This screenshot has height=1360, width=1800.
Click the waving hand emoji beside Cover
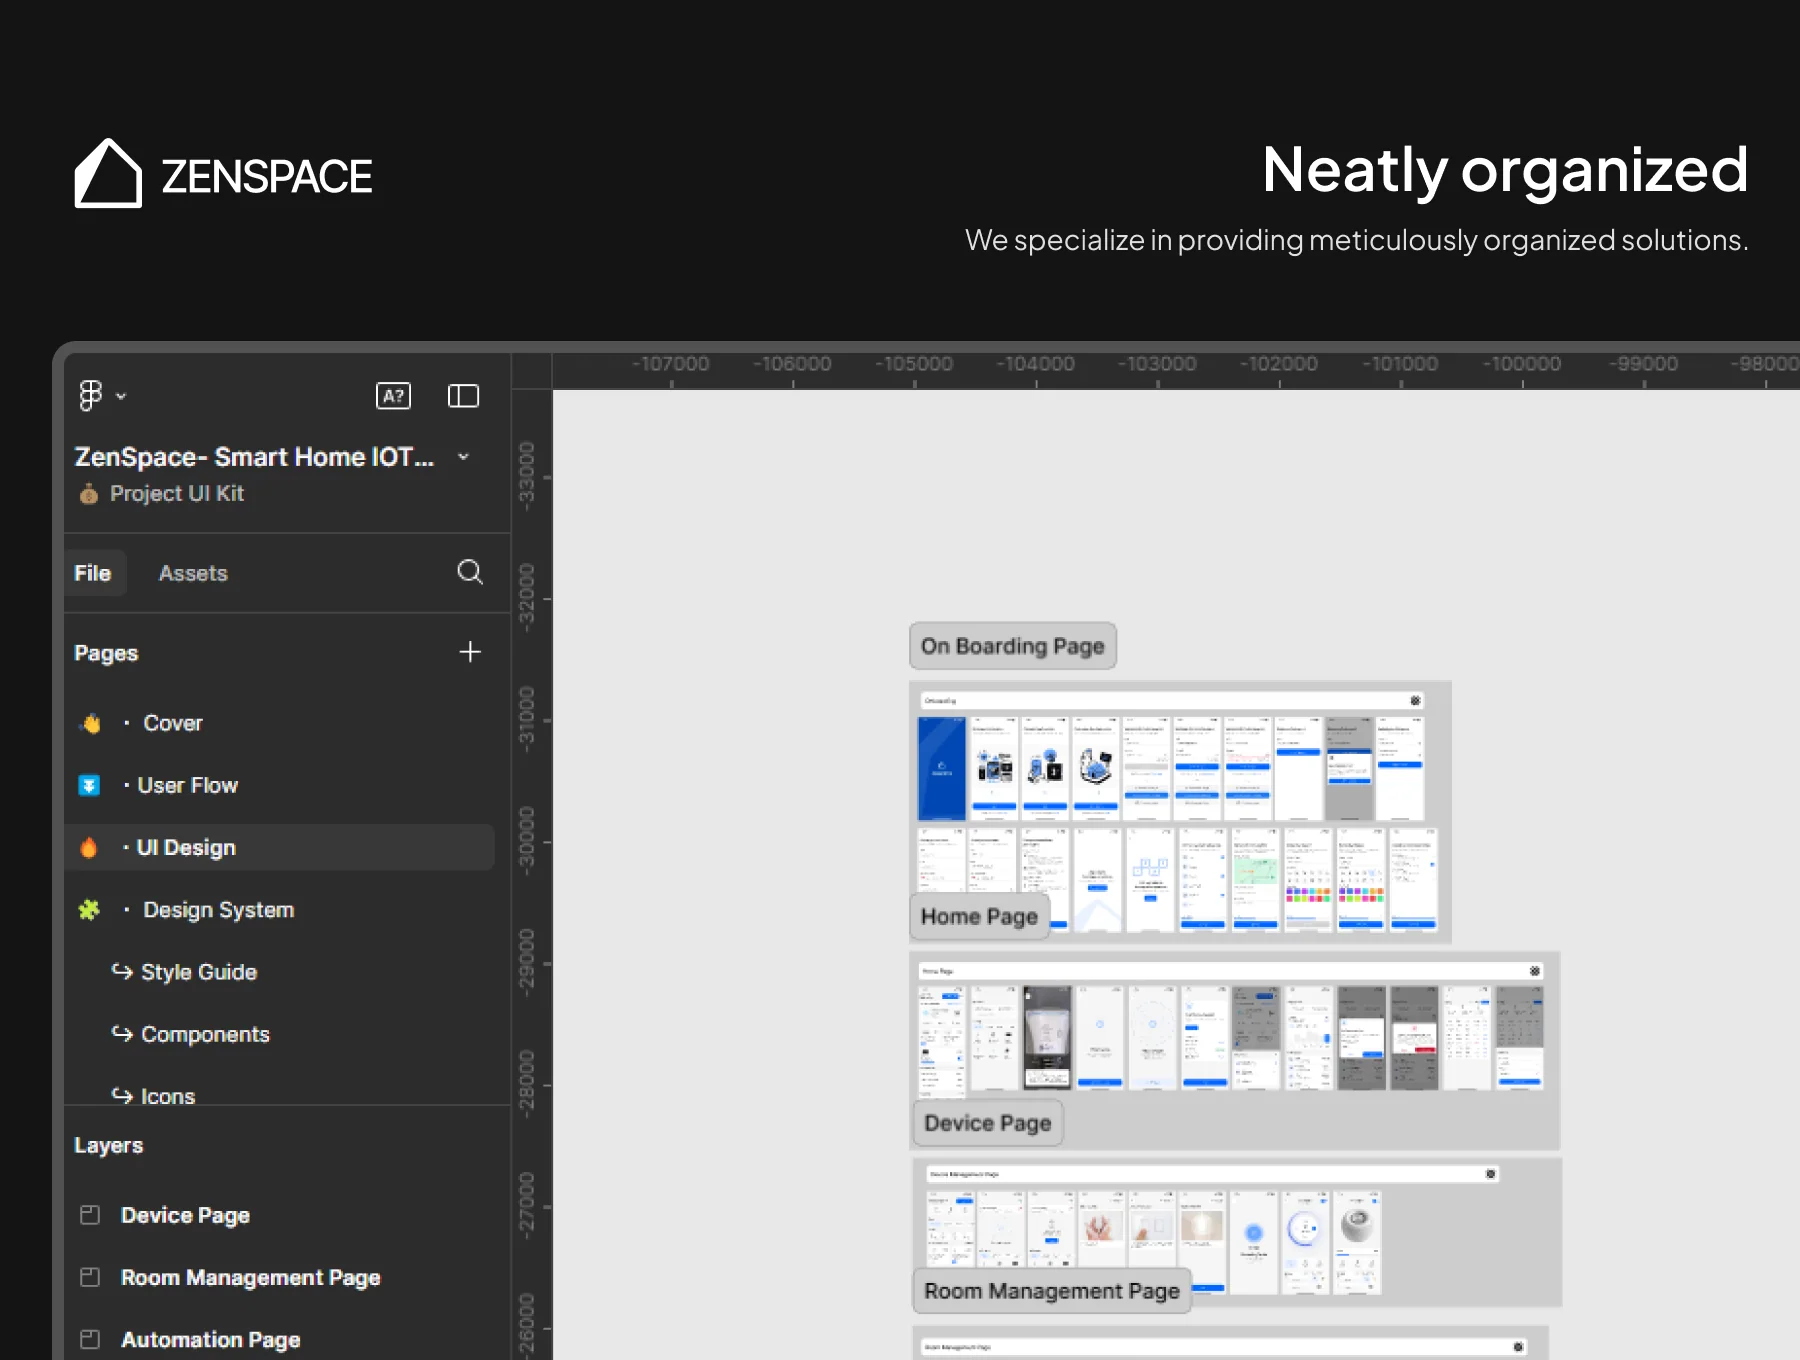point(90,723)
